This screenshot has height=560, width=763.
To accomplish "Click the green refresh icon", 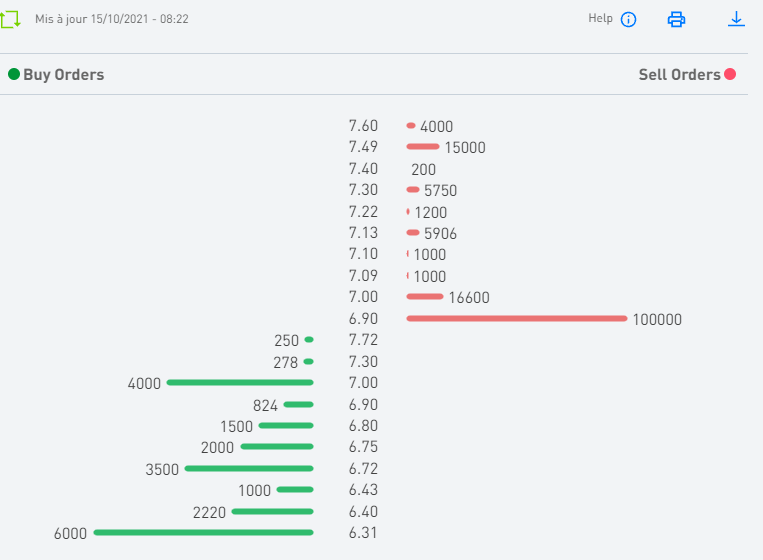I will 12,18.
